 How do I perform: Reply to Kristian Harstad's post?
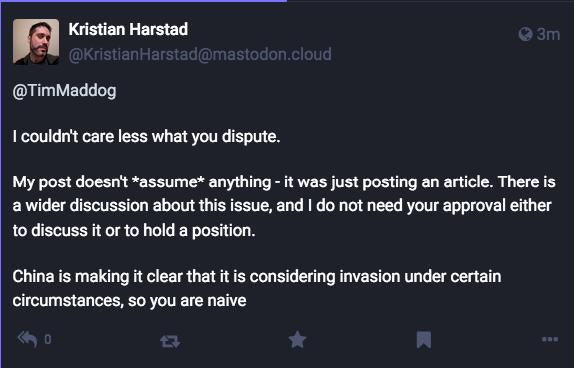27,339
